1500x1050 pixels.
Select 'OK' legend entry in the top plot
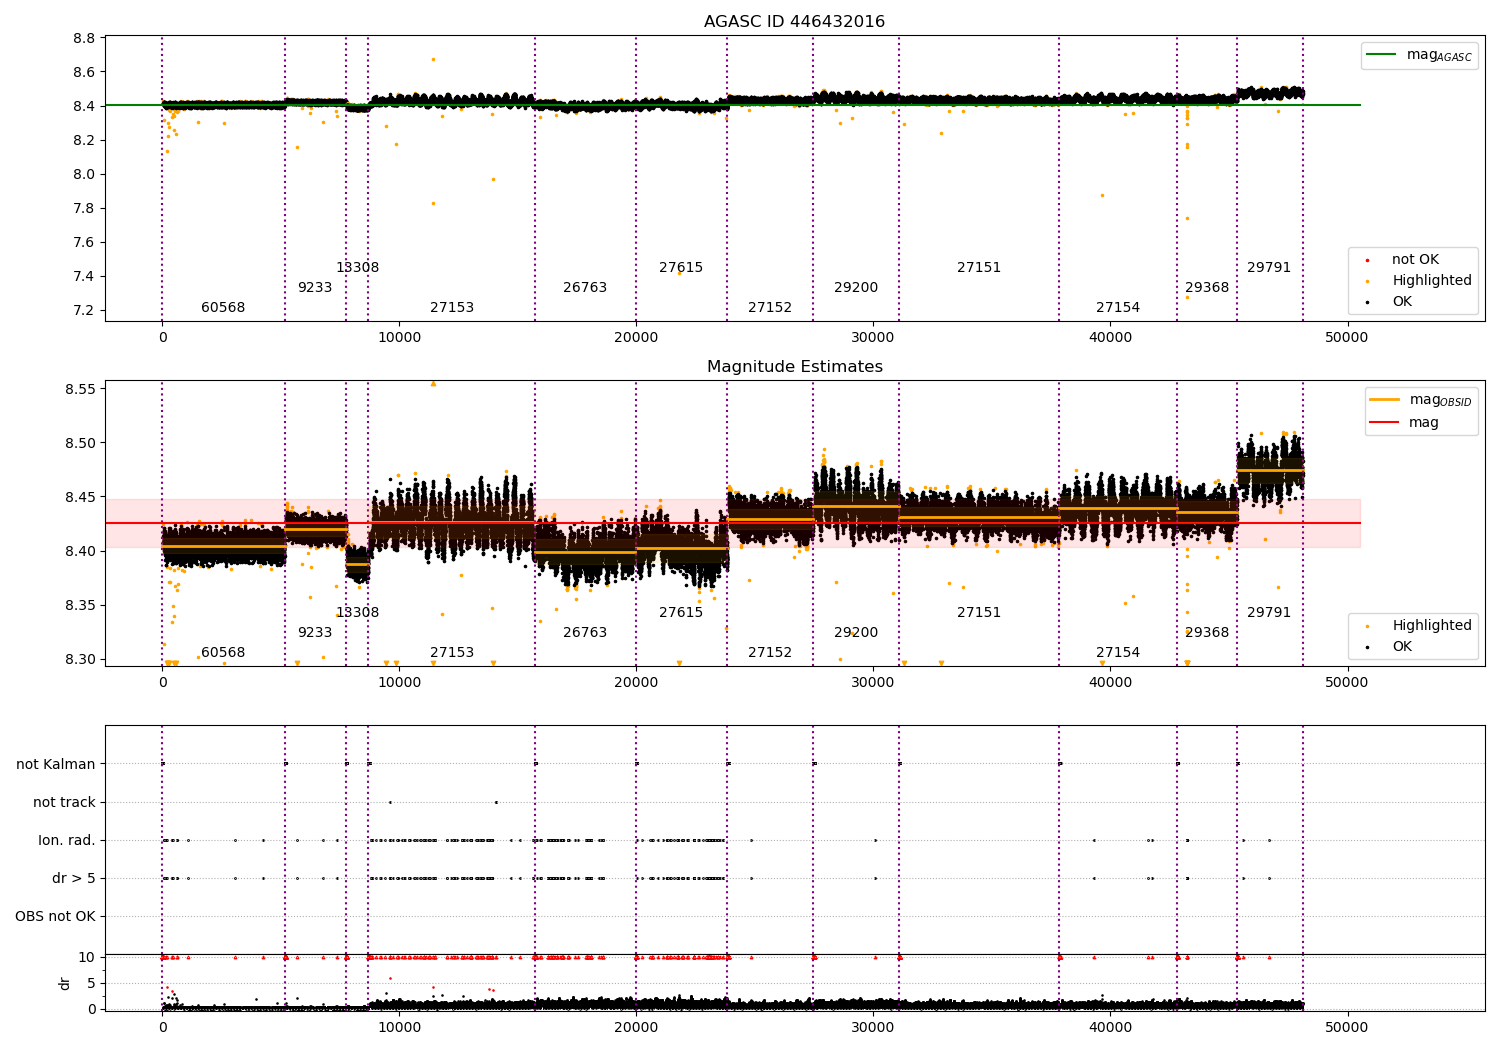tap(1402, 302)
